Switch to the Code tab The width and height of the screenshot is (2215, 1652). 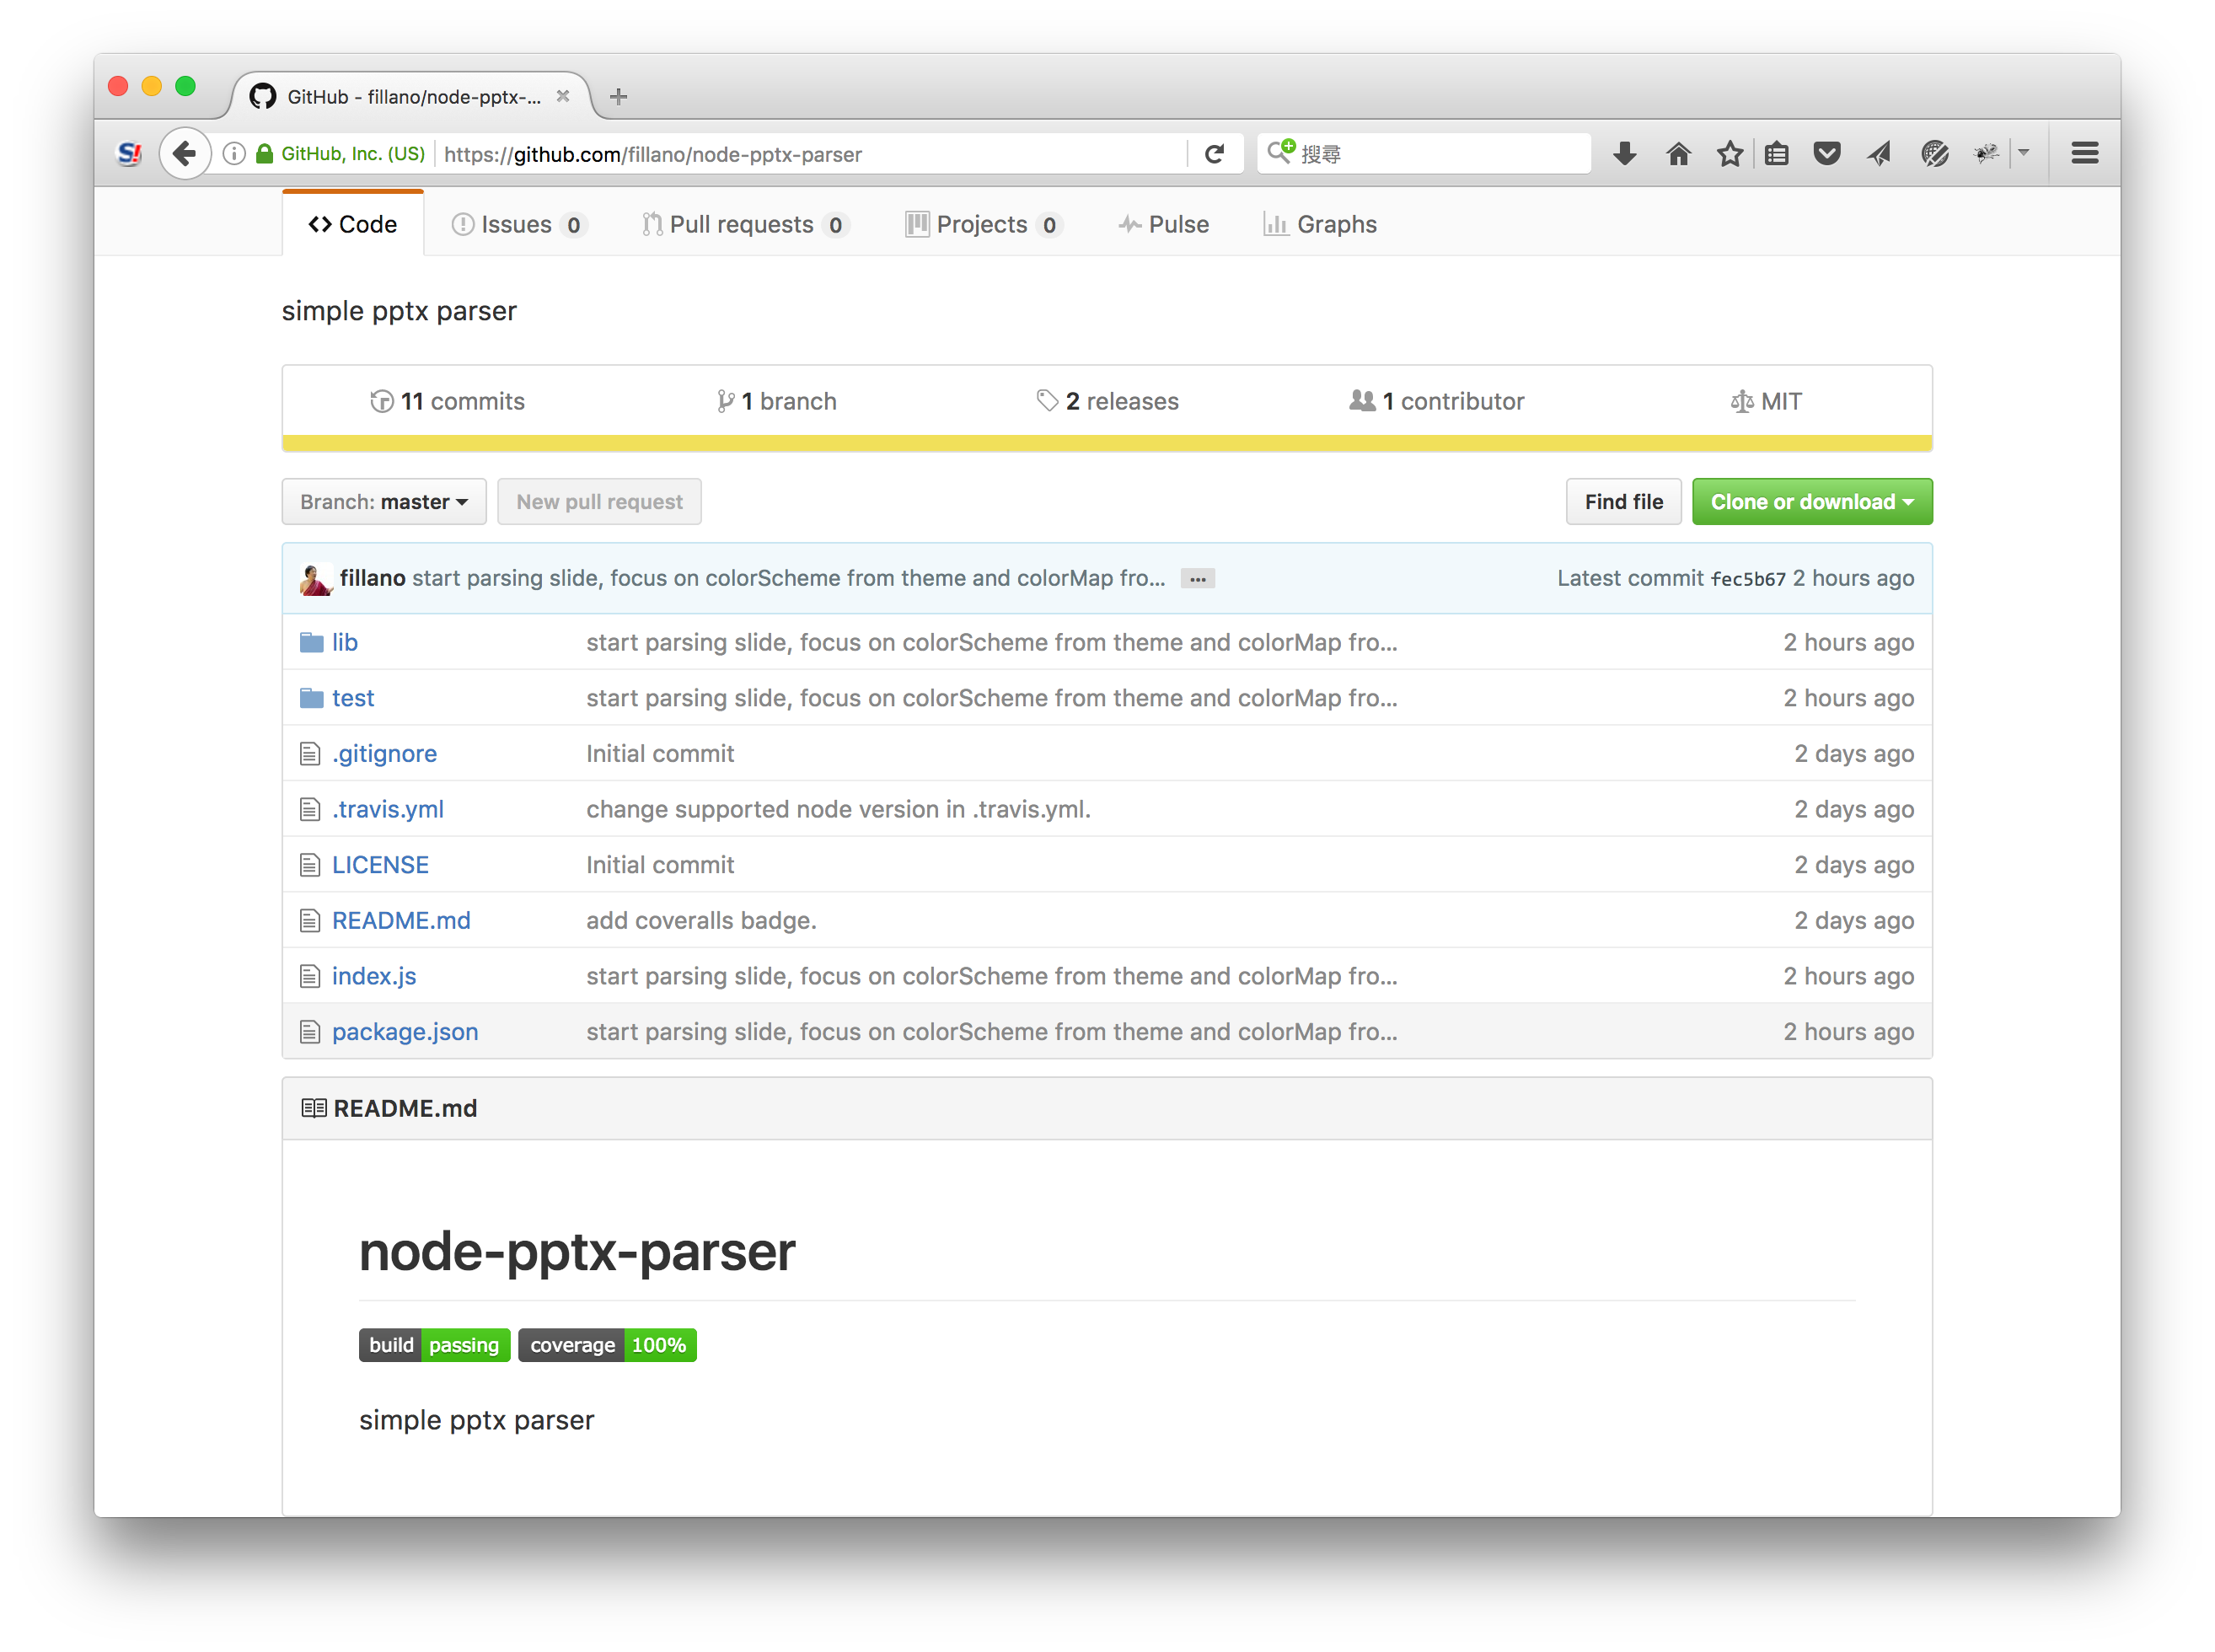coord(353,224)
